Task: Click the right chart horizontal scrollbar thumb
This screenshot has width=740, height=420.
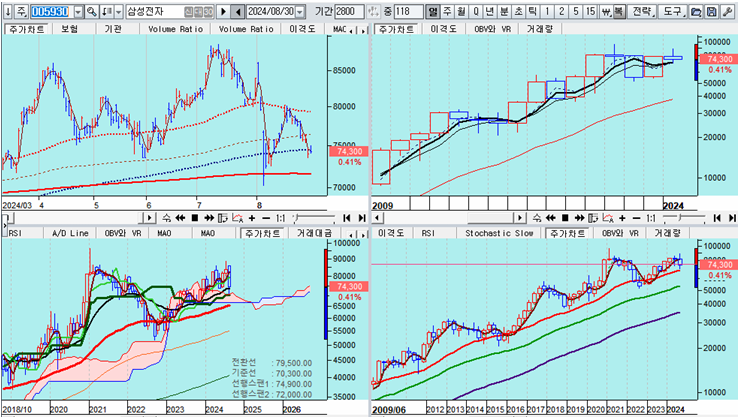Action: 489,218
